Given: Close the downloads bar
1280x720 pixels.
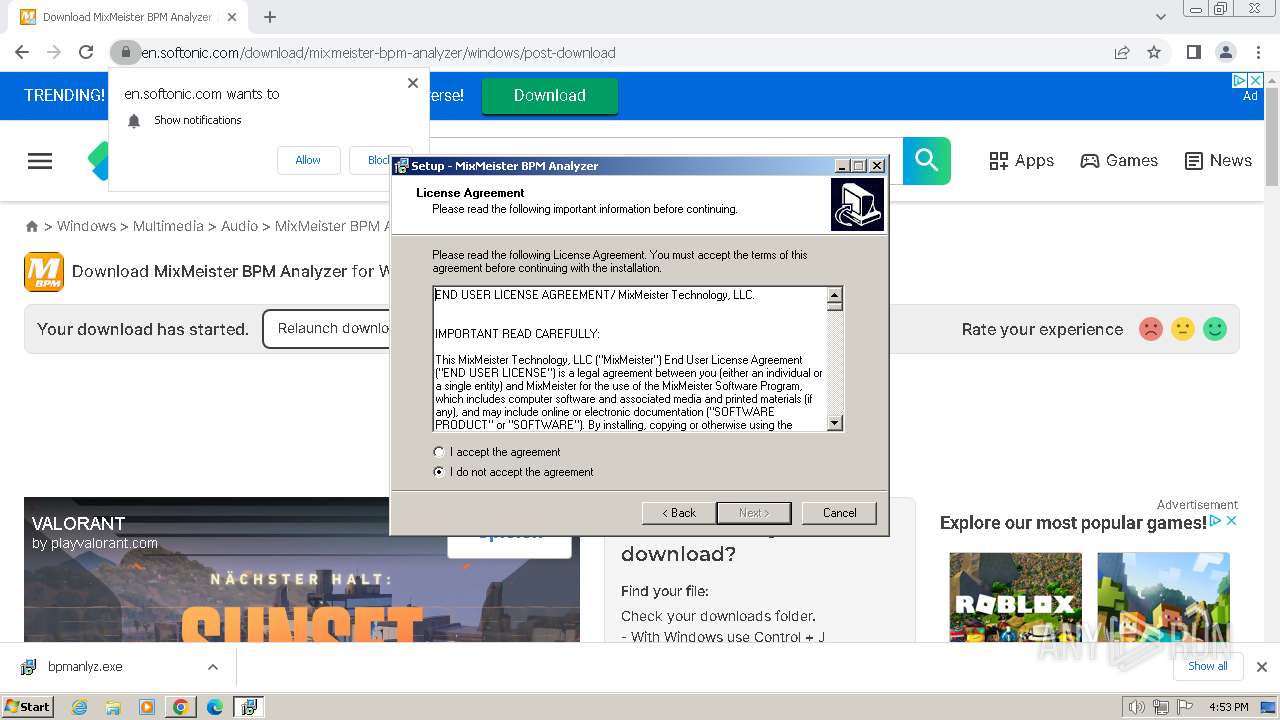Looking at the screenshot, I should pos(1261,667).
